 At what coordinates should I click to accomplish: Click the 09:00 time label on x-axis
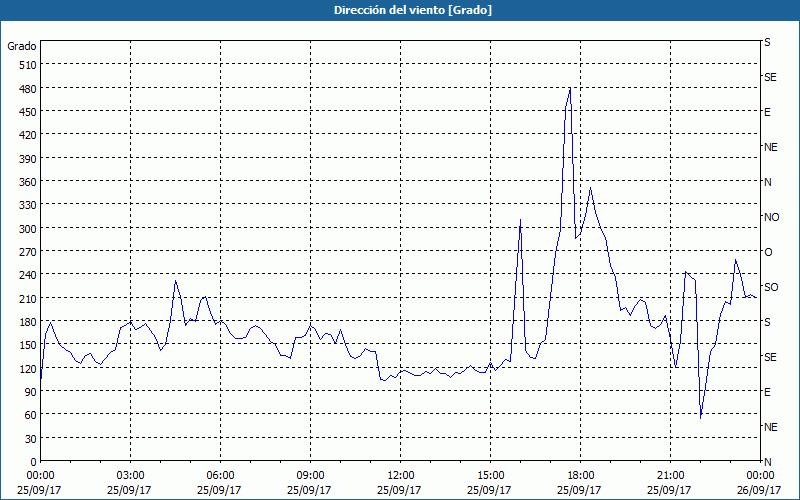click(310, 476)
